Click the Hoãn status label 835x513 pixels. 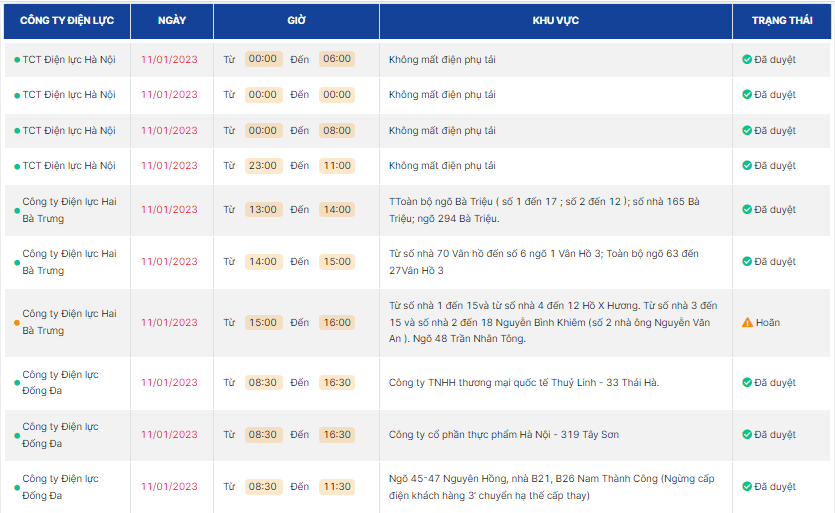pyautogui.click(x=768, y=323)
